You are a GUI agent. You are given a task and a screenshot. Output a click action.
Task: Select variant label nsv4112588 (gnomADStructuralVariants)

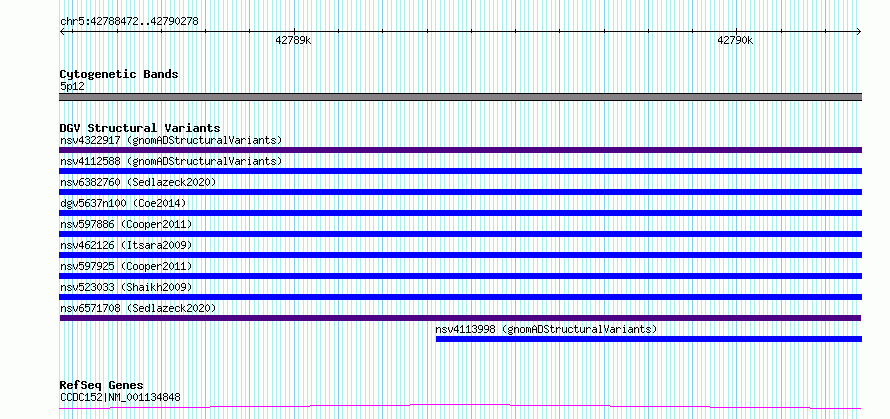point(171,161)
